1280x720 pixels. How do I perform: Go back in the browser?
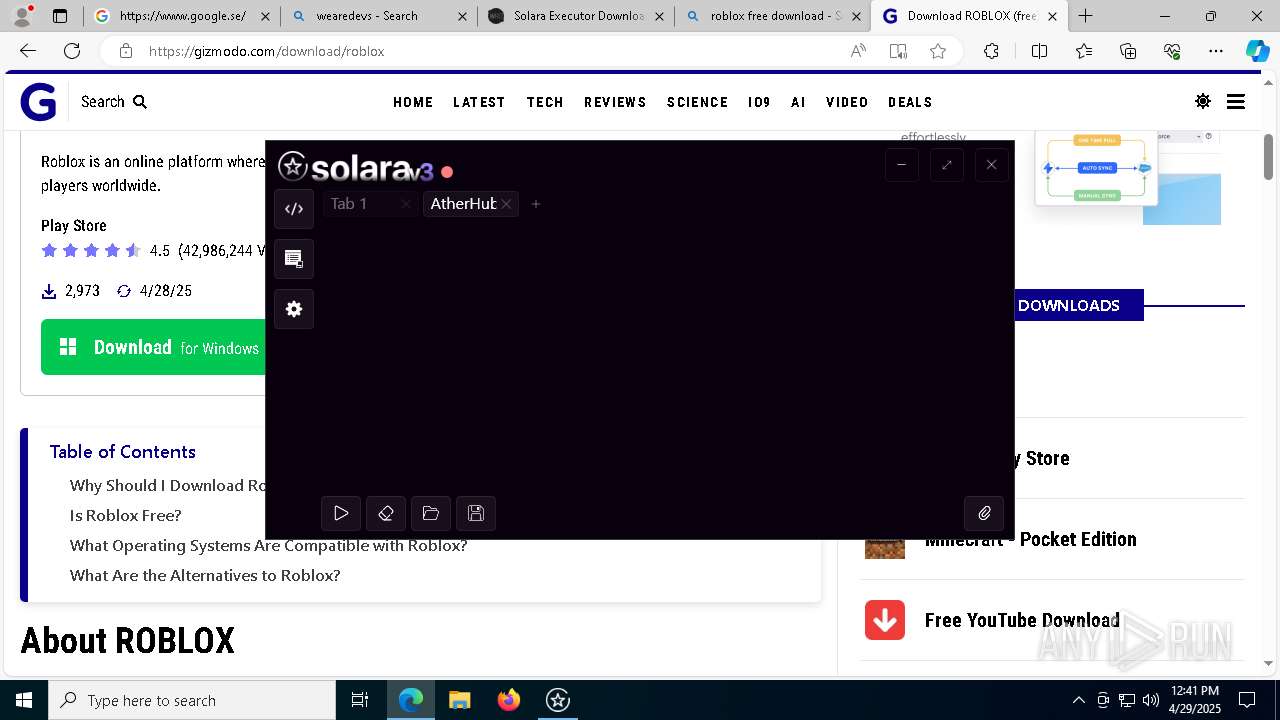click(28, 51)
